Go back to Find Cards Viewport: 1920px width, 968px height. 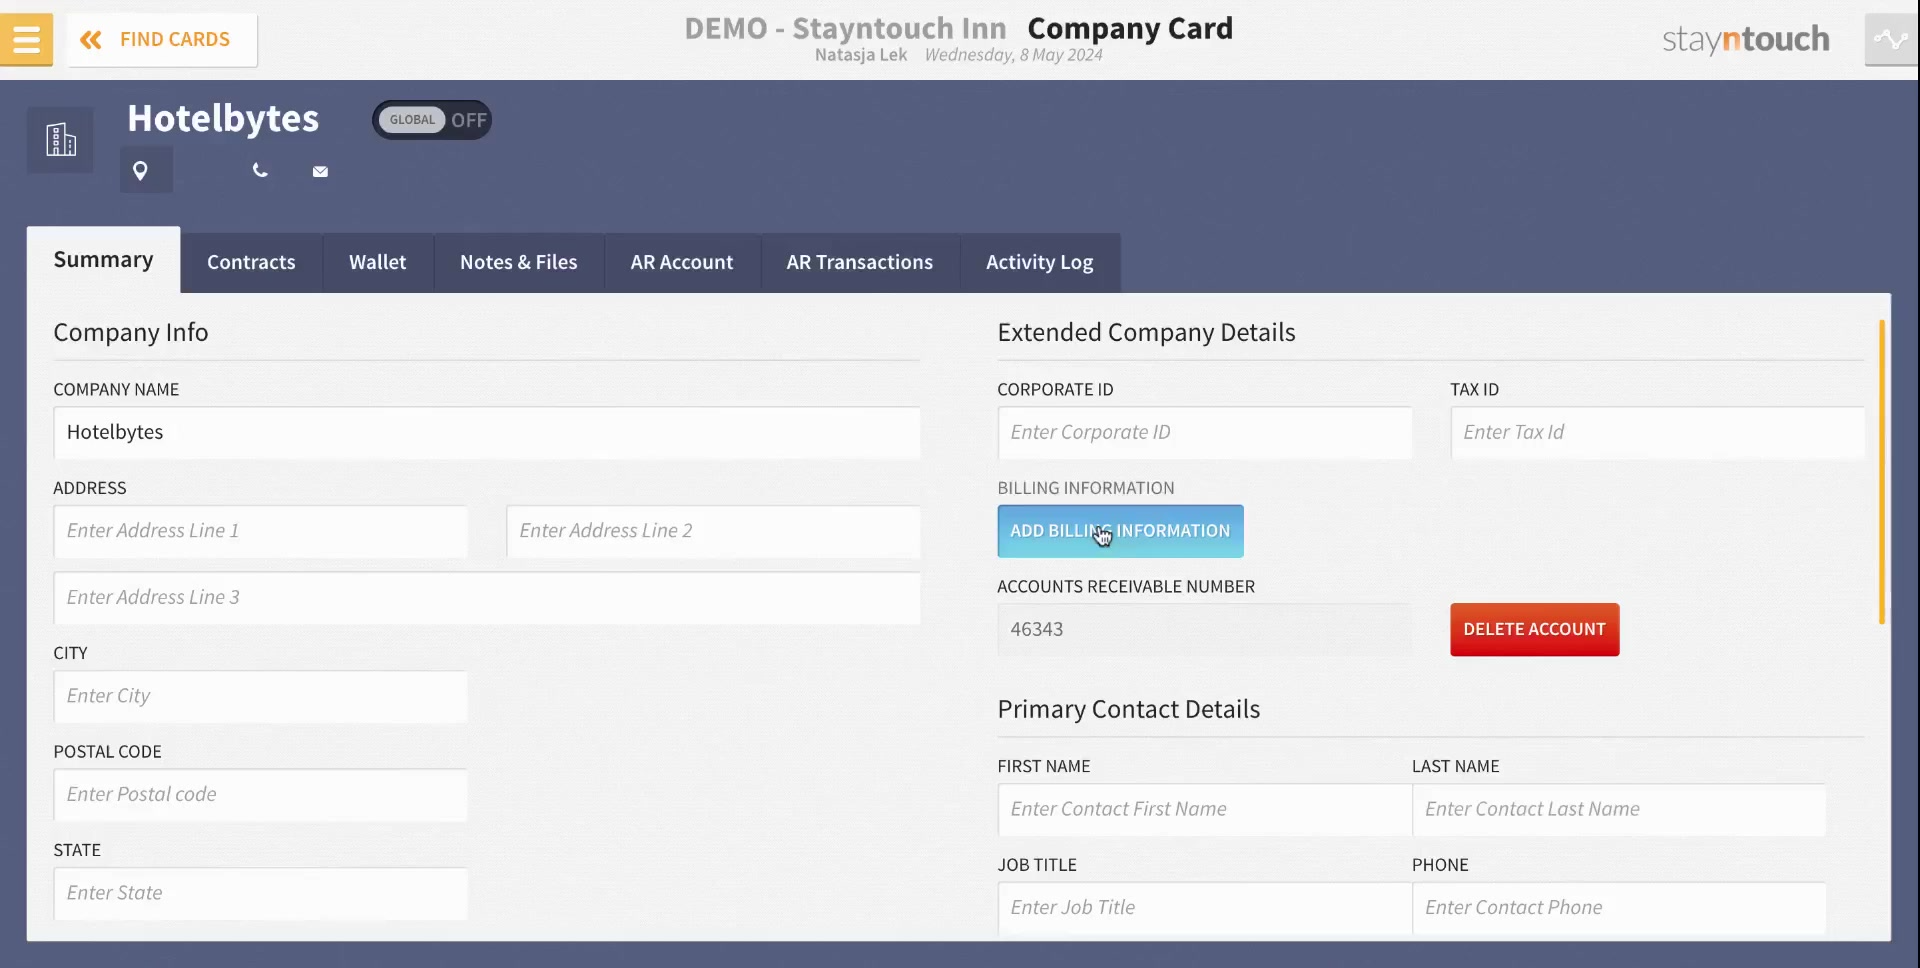[162, 40]
